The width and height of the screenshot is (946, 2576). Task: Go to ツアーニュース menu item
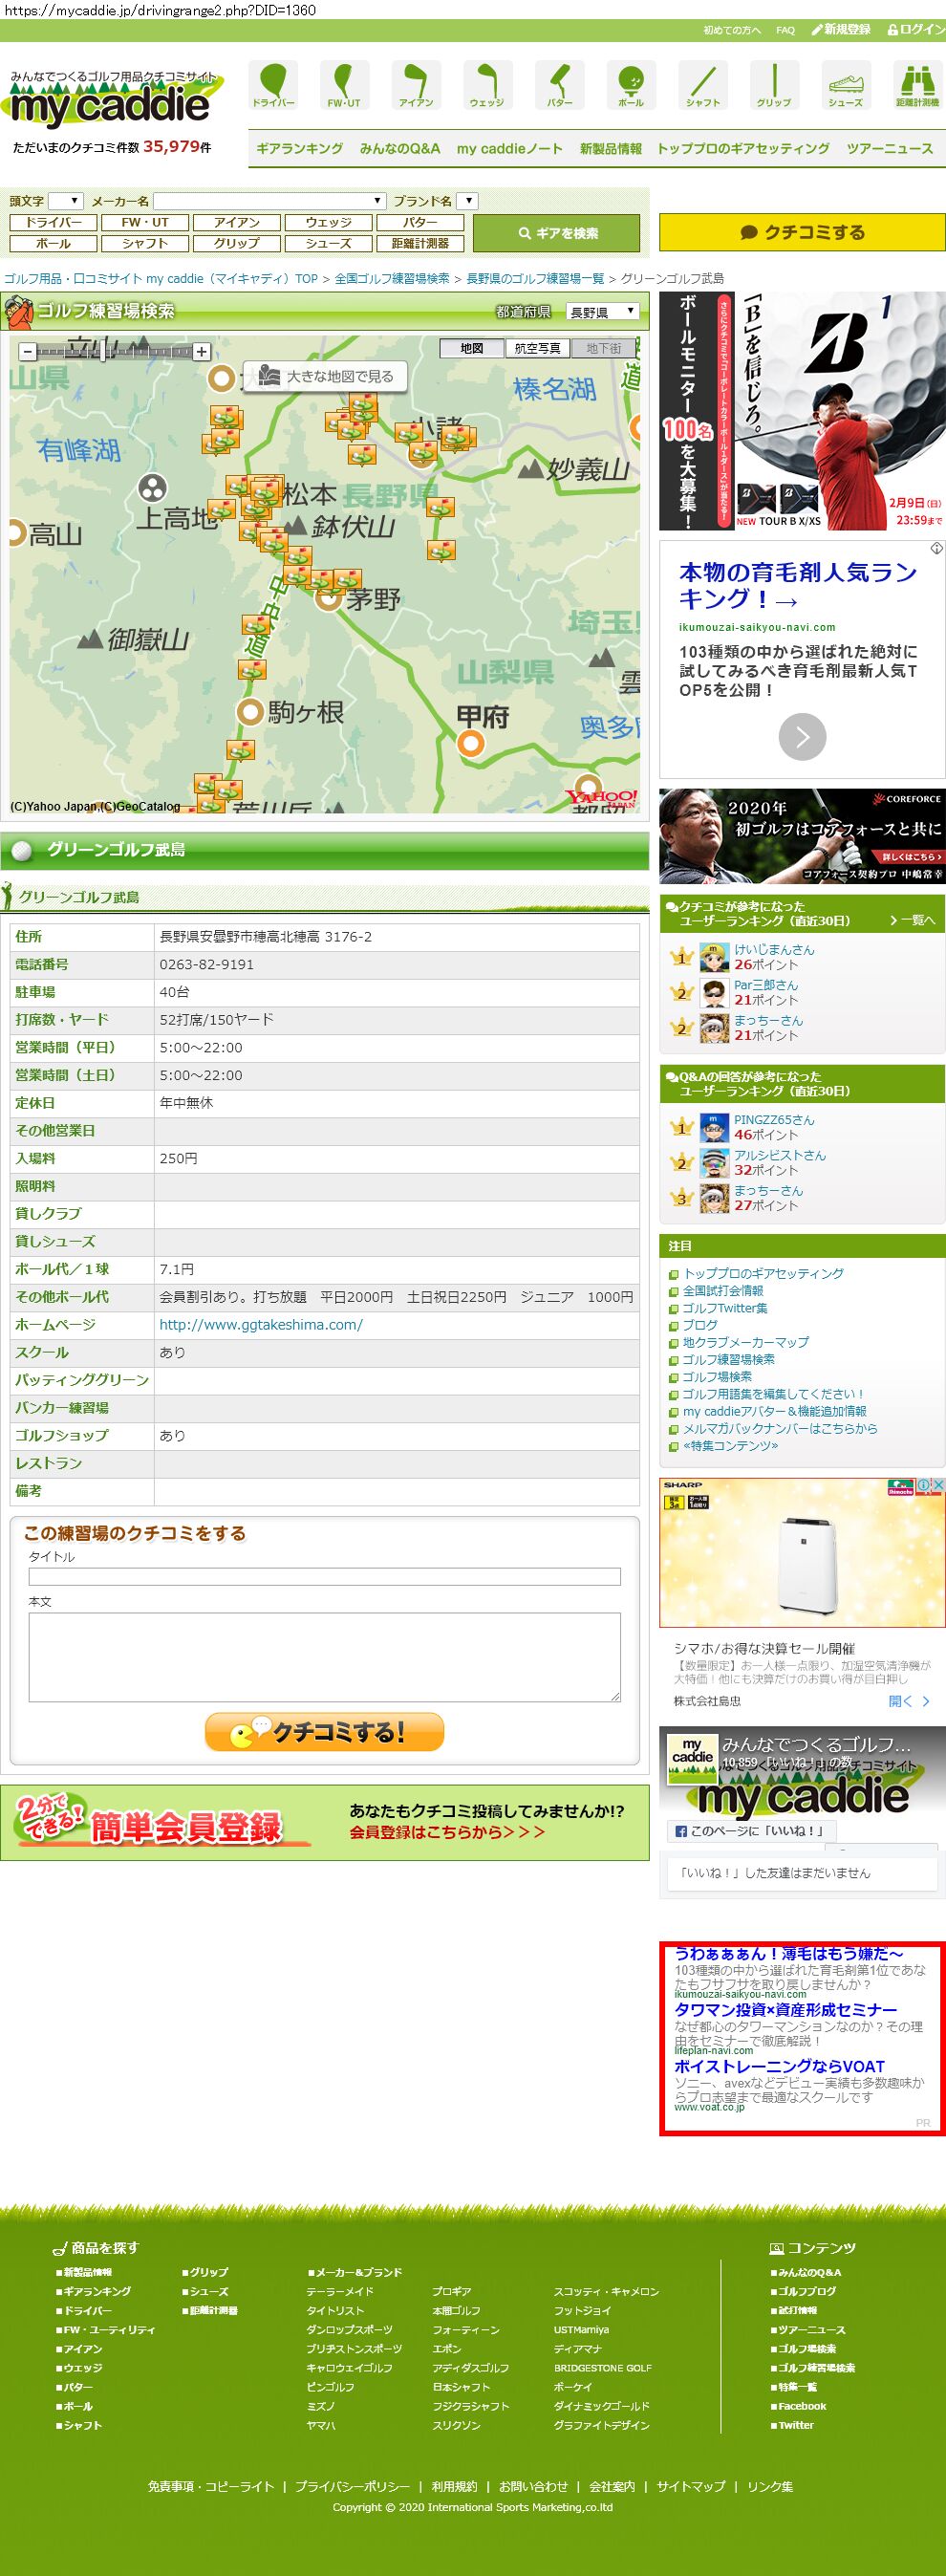click(x=889, y=148)
